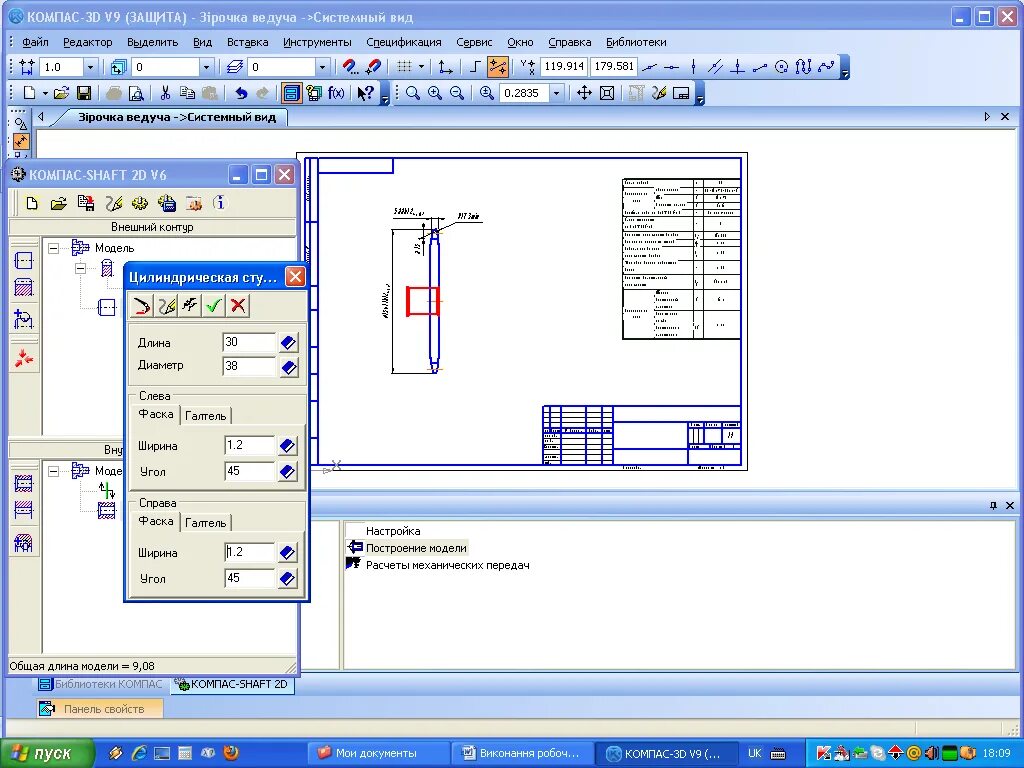Toggle the grid display button

405,67
